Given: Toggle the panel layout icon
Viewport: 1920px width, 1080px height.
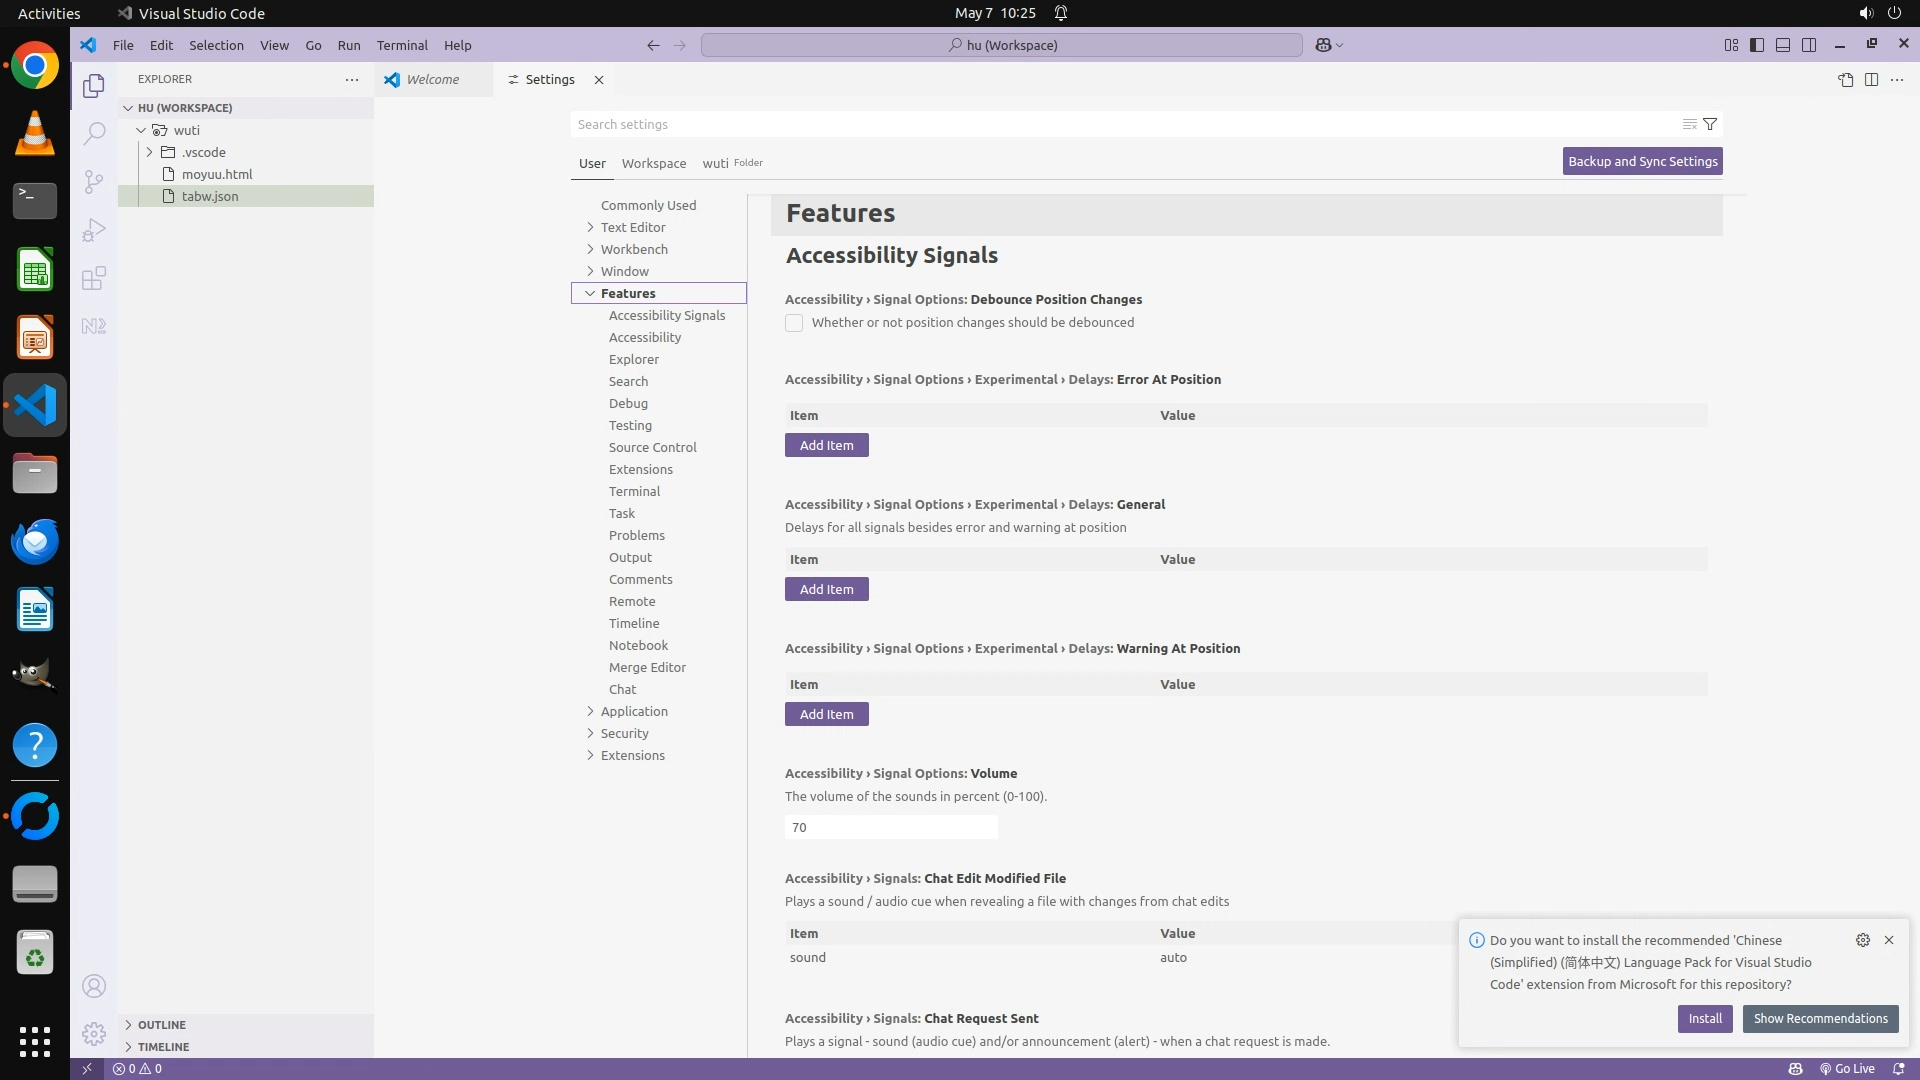Looking at the screenshot, I should click(x=1783, y=45).
